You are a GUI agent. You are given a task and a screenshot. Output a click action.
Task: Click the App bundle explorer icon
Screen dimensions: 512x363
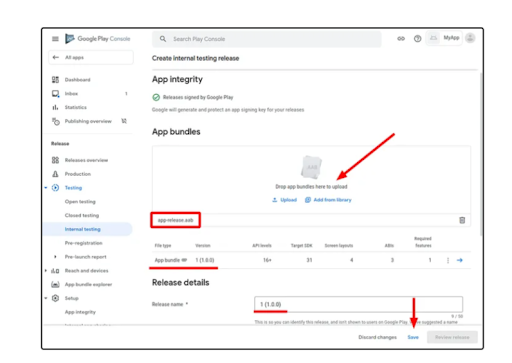pos(55,284)
